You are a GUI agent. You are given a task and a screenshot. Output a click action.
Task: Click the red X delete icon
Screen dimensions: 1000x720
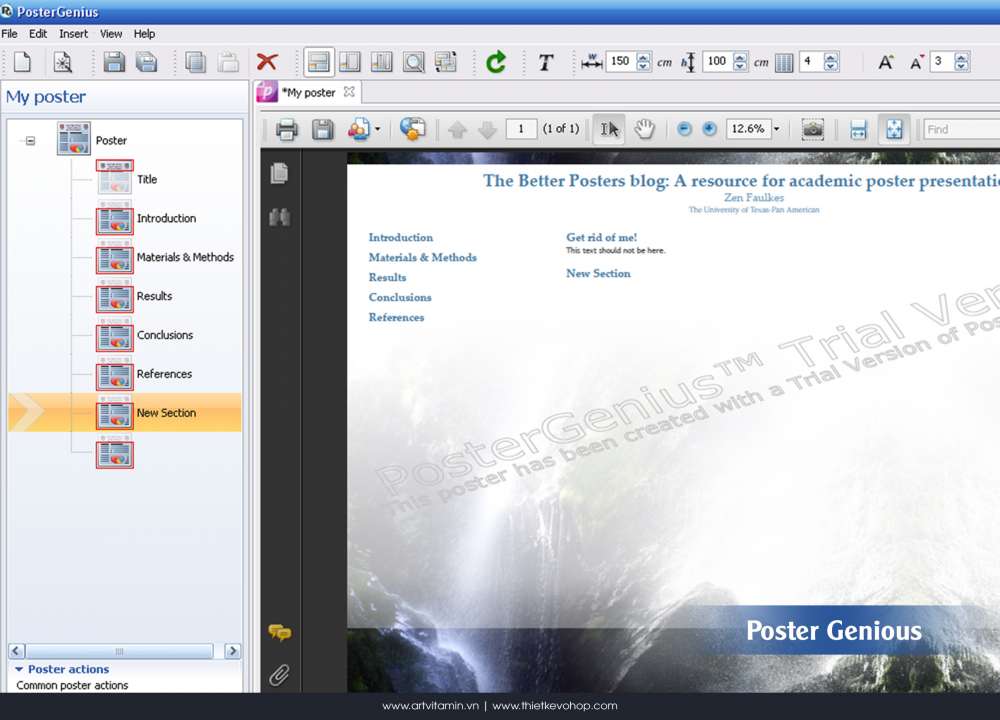267,62
